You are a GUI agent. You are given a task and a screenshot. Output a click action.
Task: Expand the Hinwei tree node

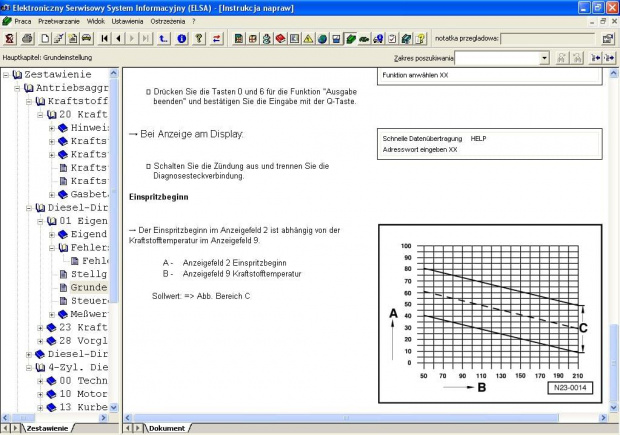coord(52,128)
